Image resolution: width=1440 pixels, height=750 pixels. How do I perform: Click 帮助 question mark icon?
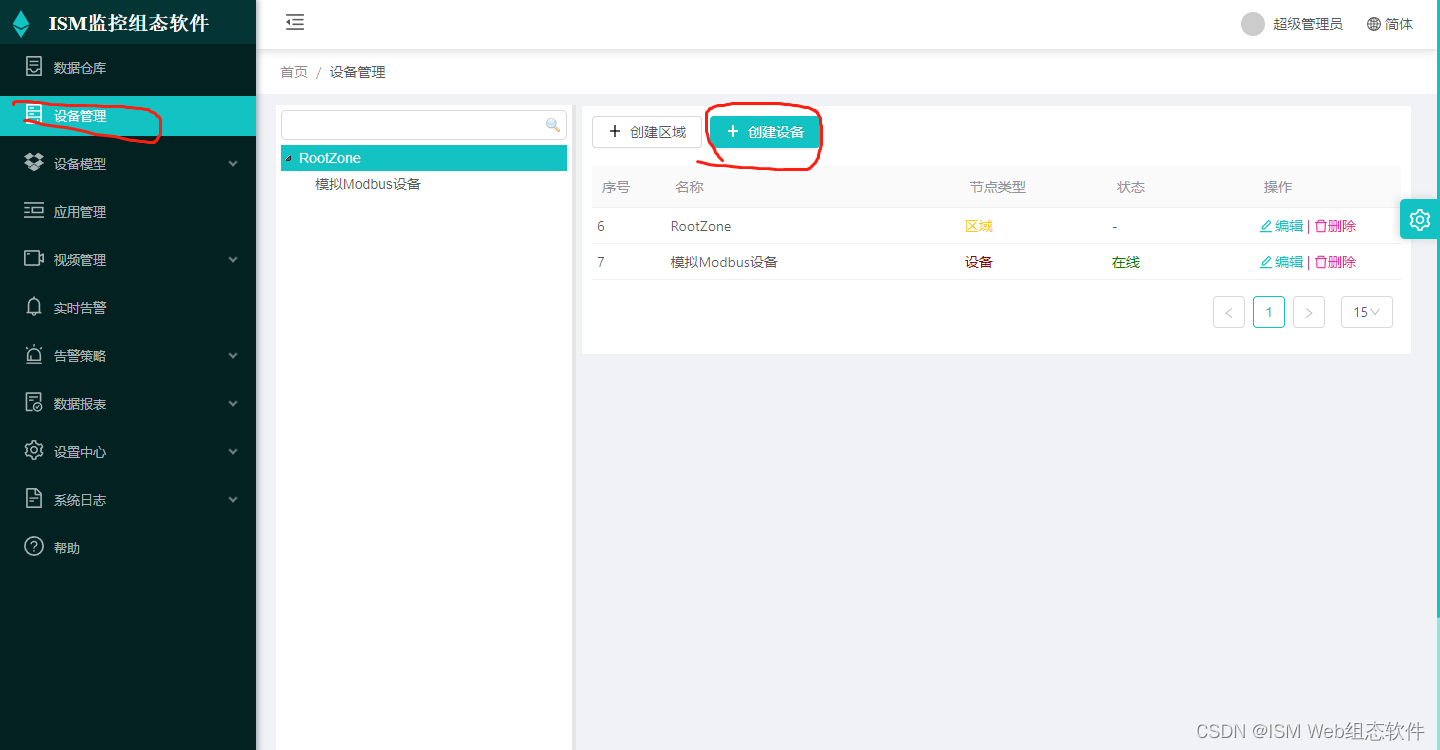point(34,547)
